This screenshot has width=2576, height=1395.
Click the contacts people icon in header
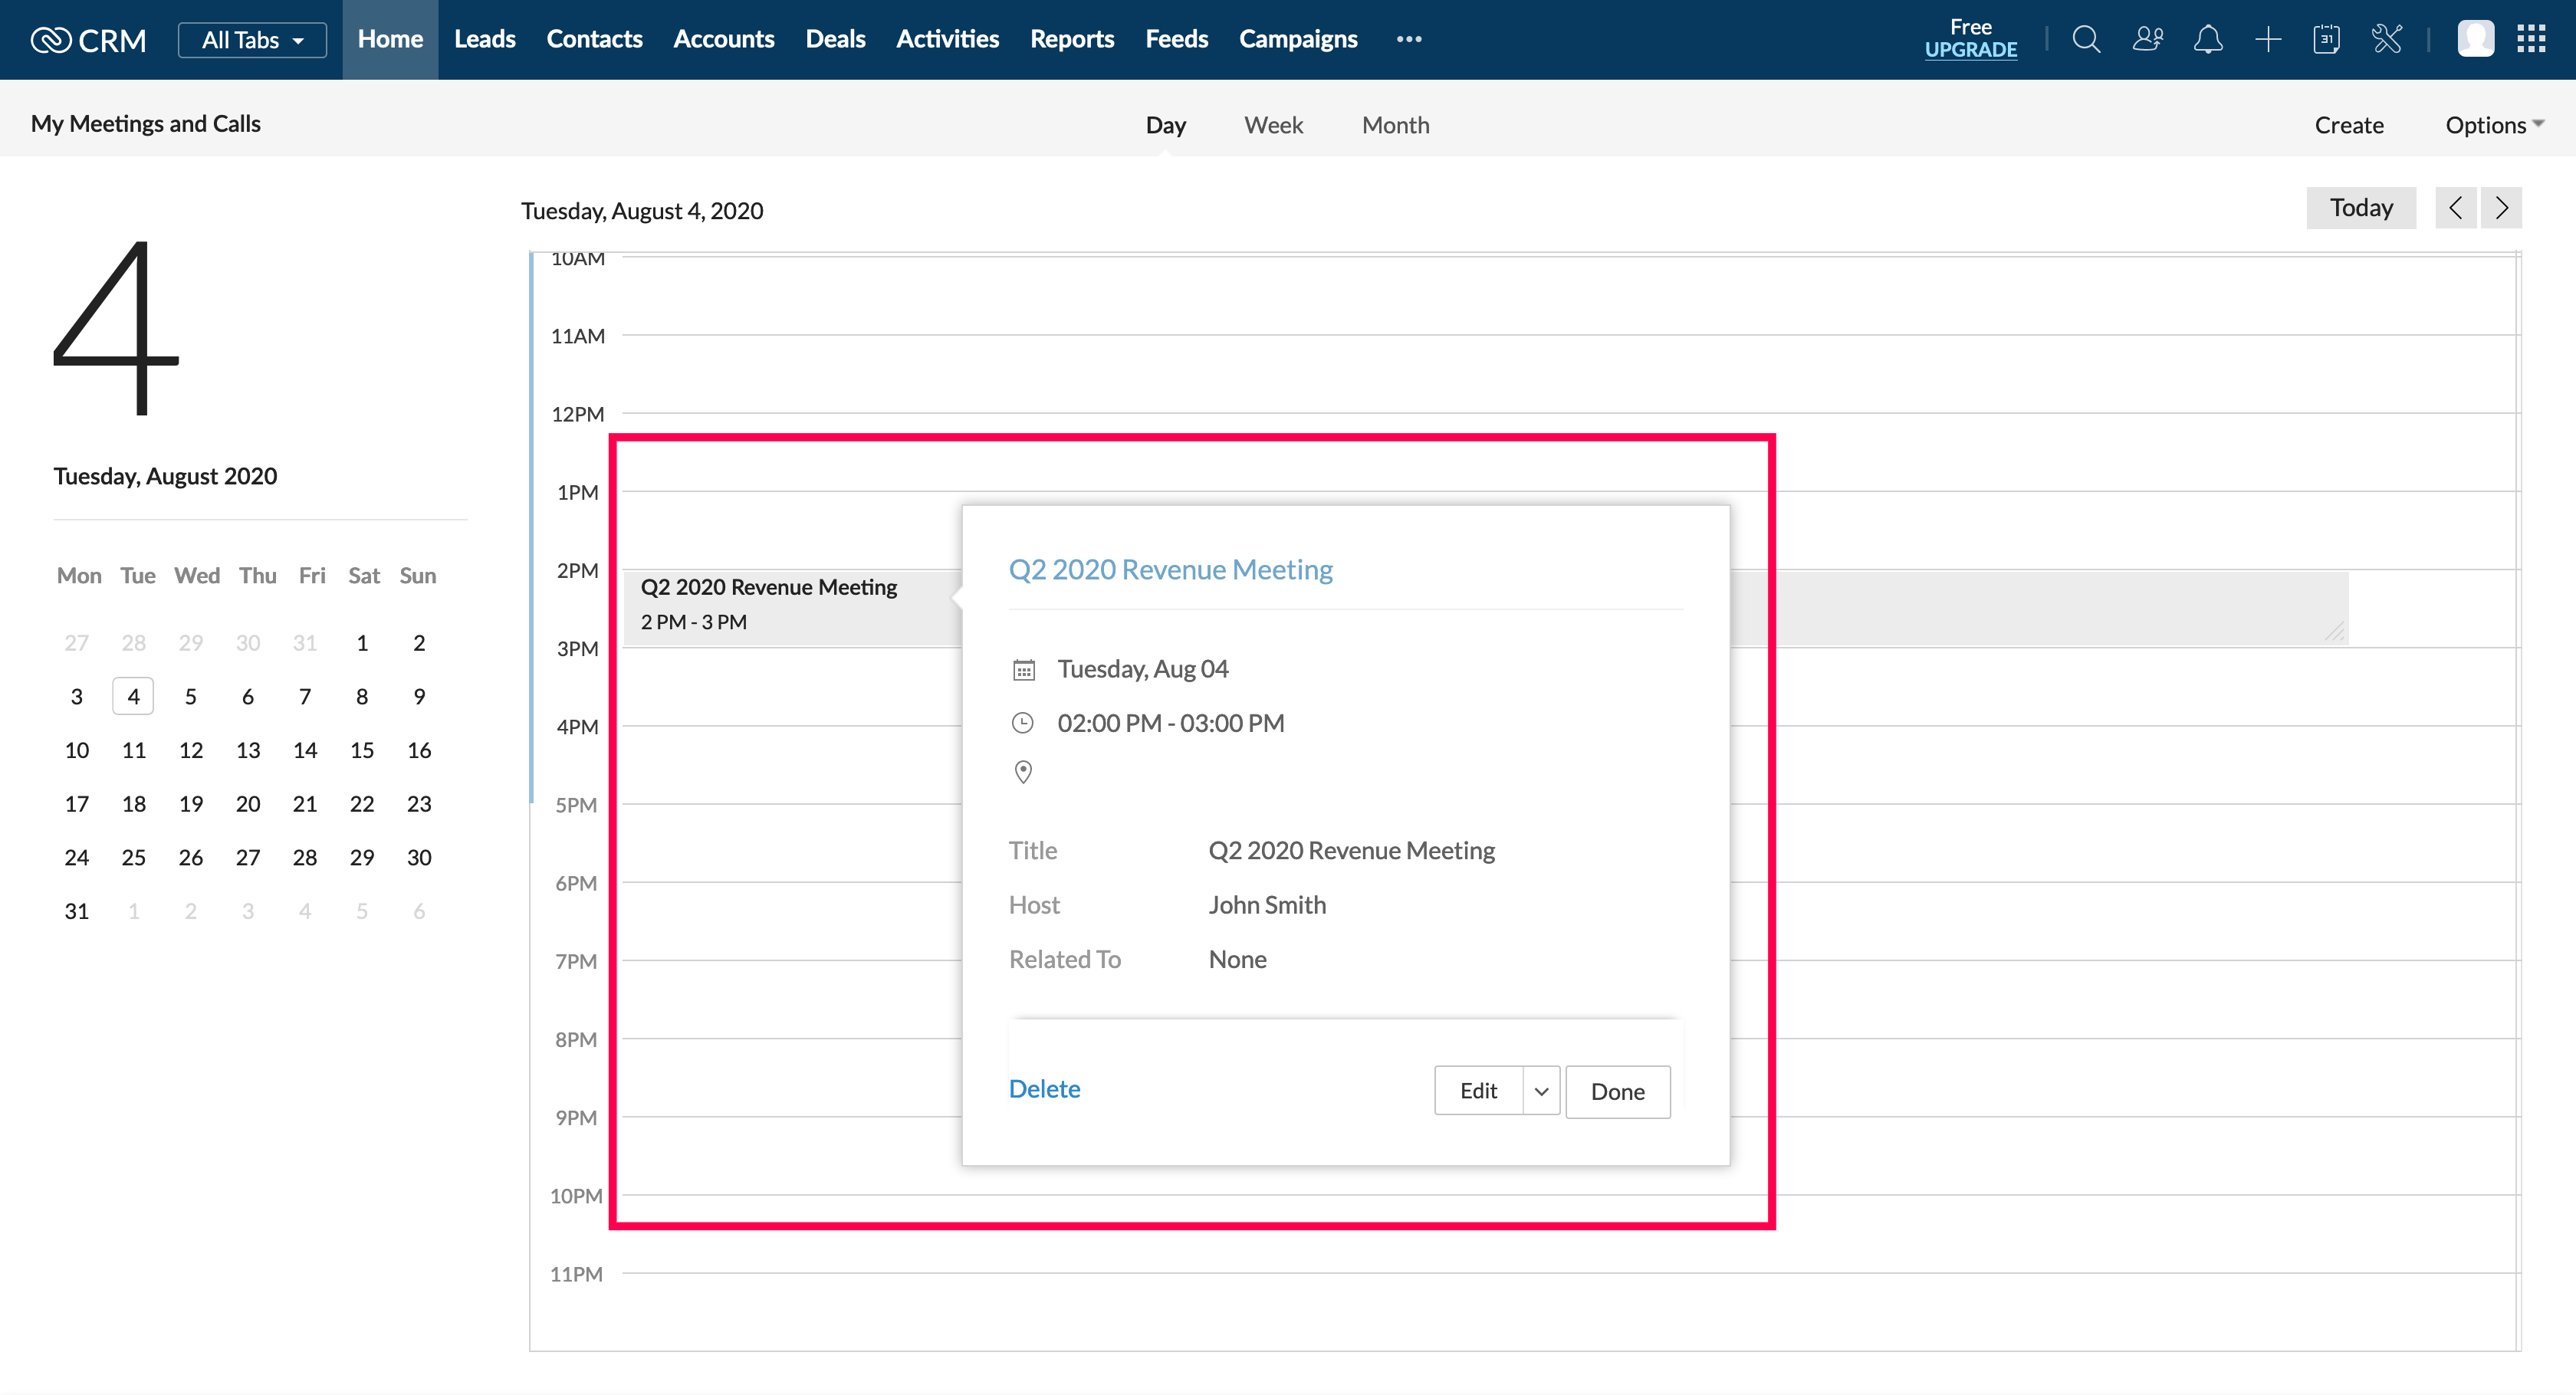click(2147, 40)
